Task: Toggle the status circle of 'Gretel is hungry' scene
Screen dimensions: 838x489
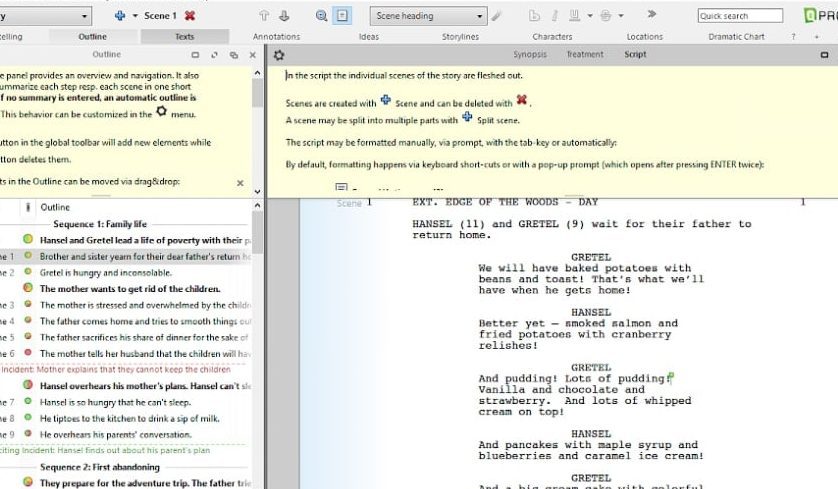Action: (x=30, y=272)
